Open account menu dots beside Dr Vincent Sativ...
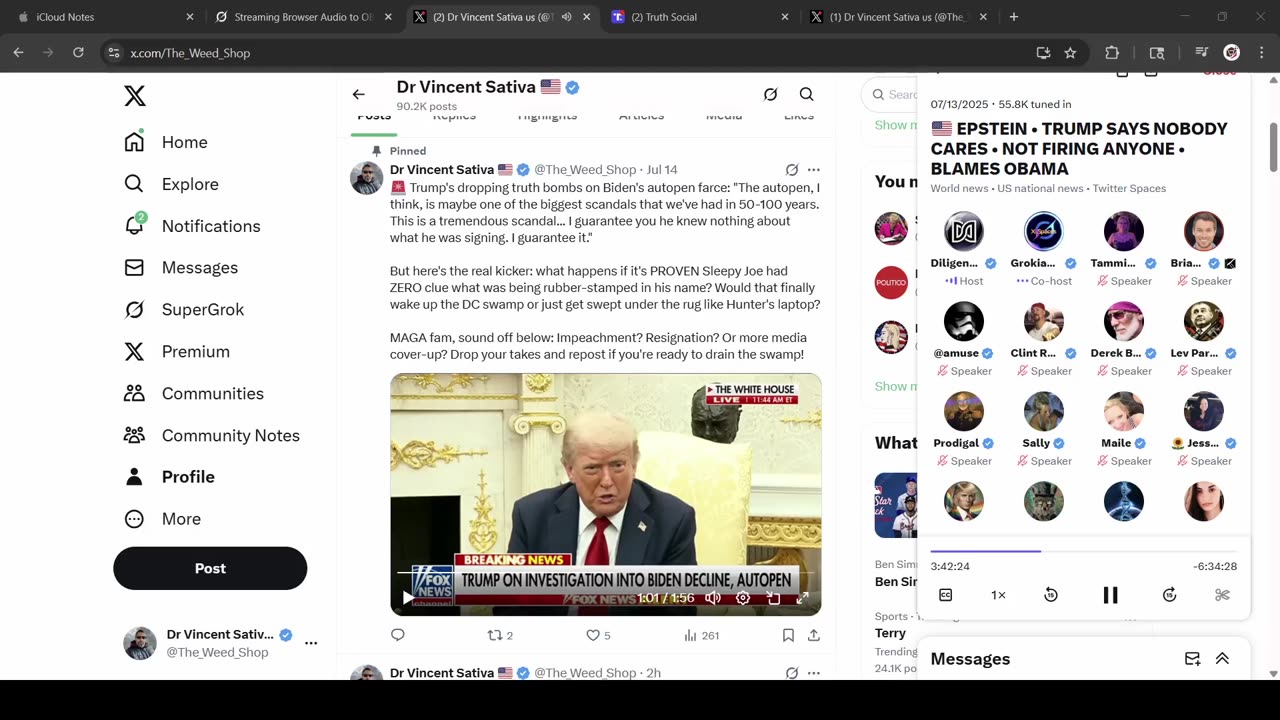The image size is (1280, 720). coord(311,643)
